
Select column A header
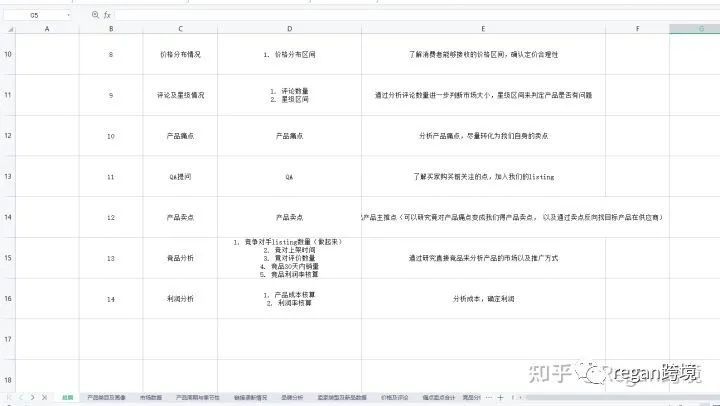pos(47,29)
